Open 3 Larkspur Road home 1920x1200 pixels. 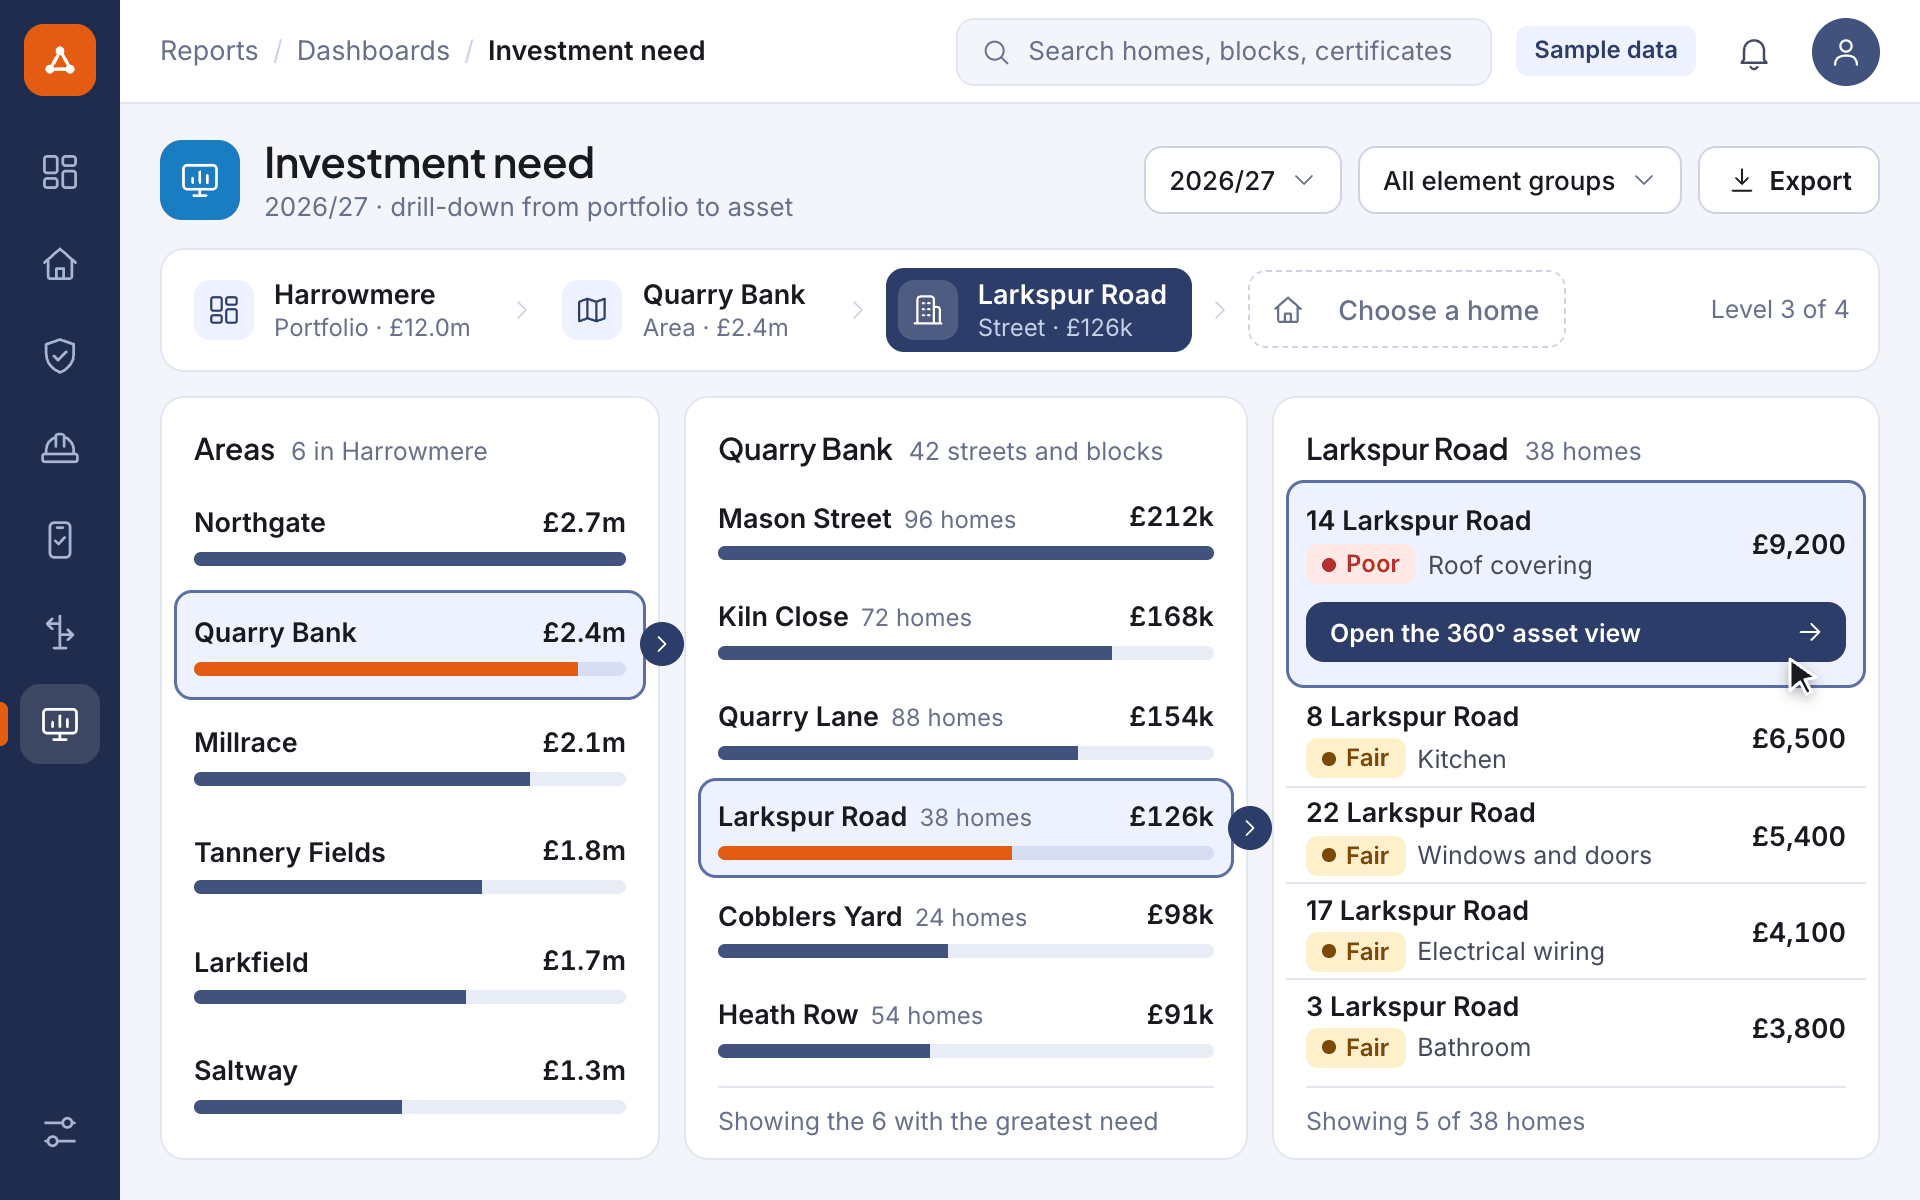click(1576, 1027)
